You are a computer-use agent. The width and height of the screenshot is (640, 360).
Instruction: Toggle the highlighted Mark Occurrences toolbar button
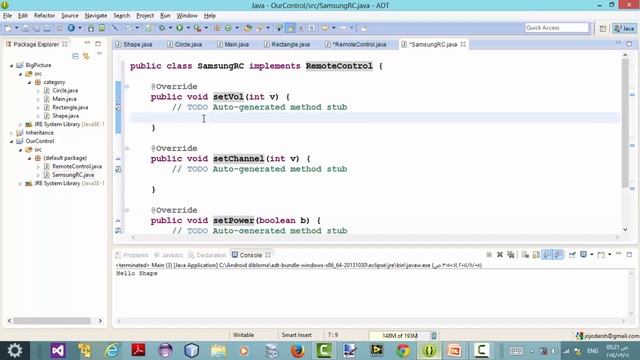click(290, 28)
